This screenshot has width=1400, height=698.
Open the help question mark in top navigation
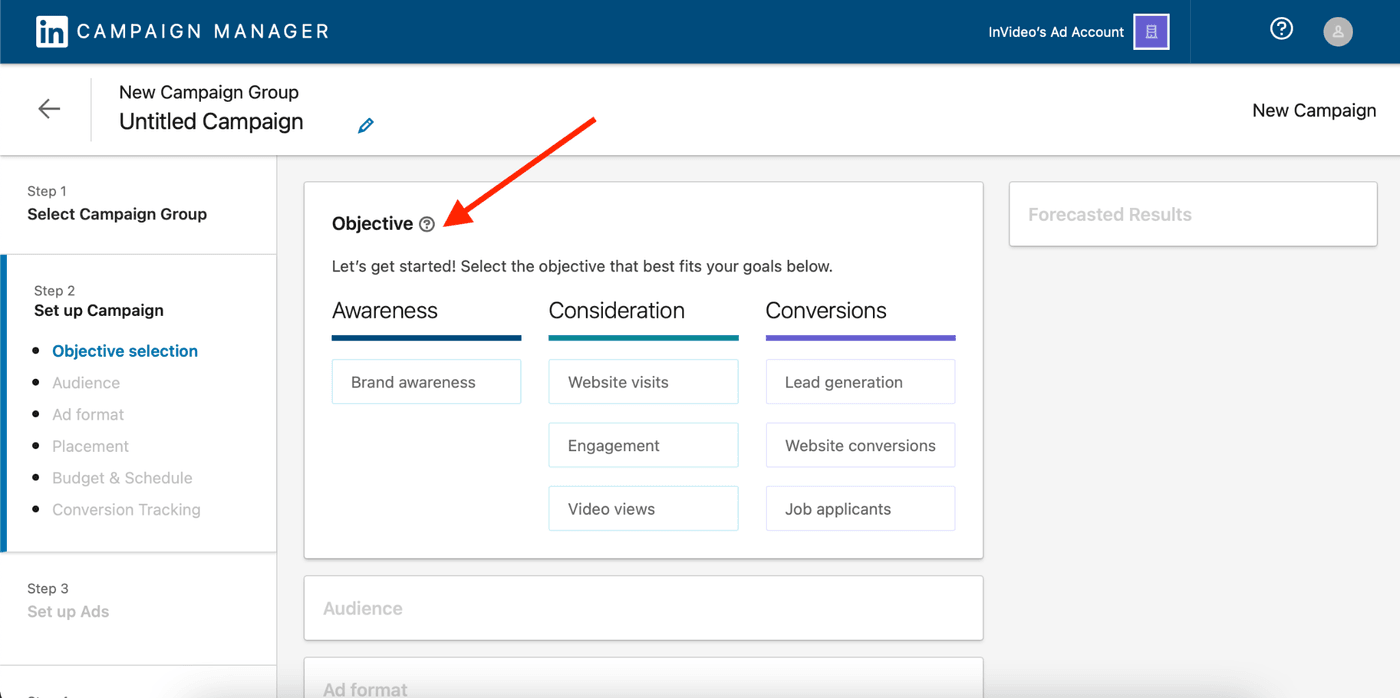coord(1281,29)
